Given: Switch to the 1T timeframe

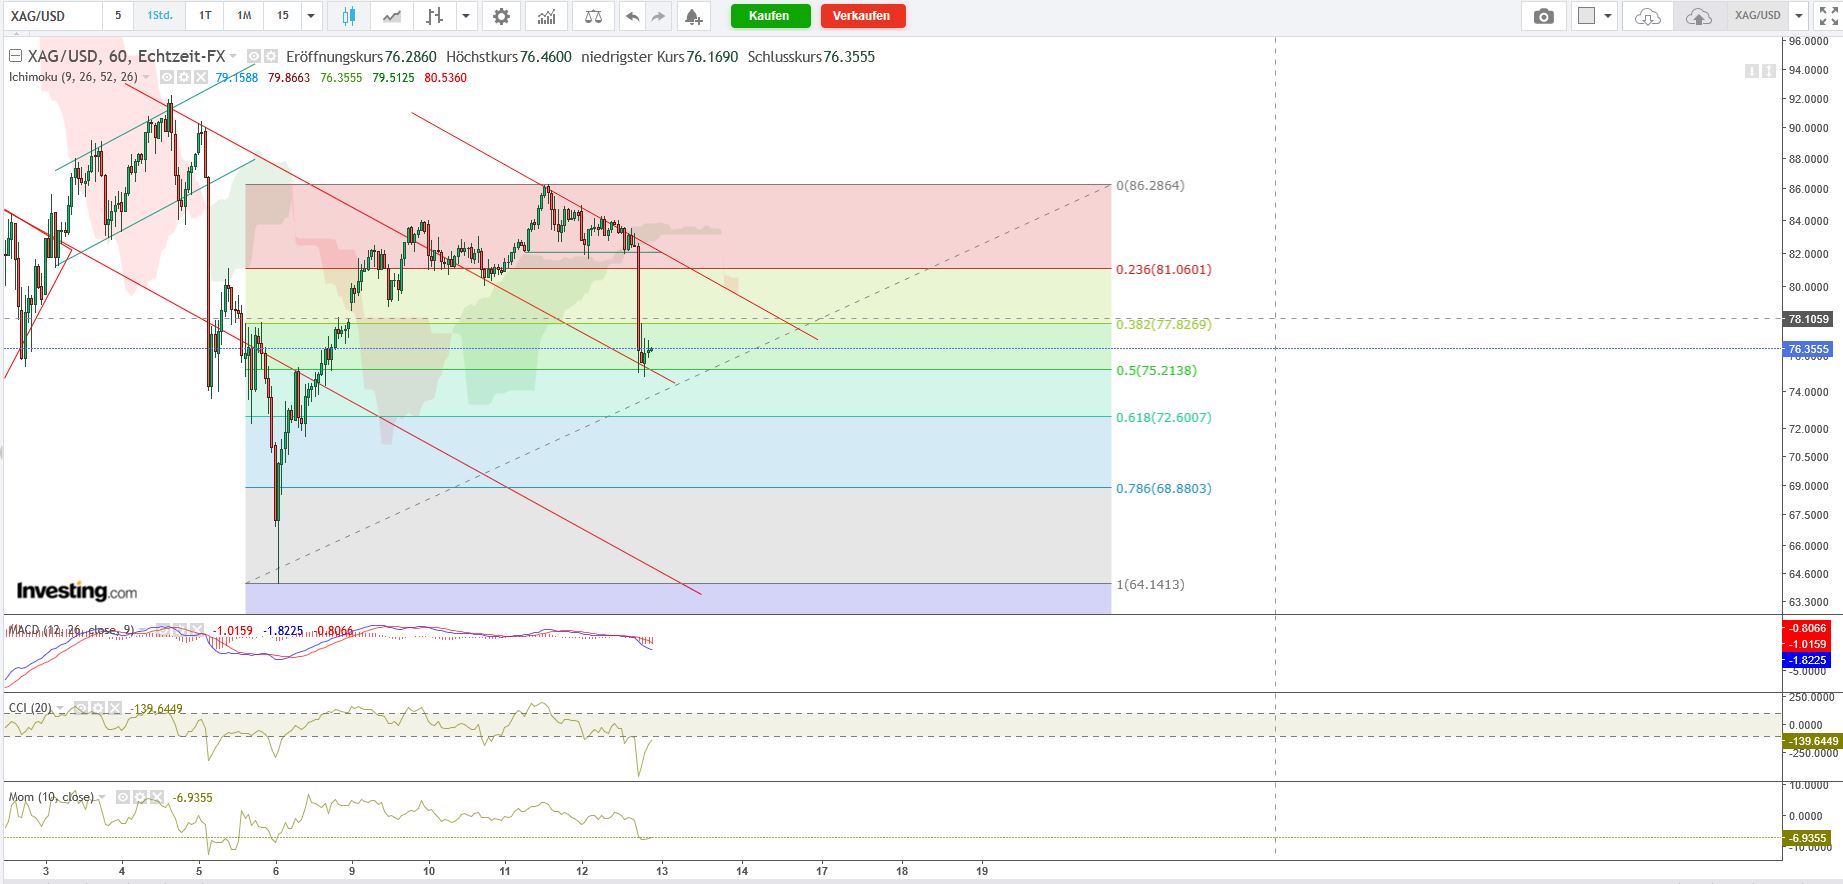Looking at the screenshot, I should (205, 16).
